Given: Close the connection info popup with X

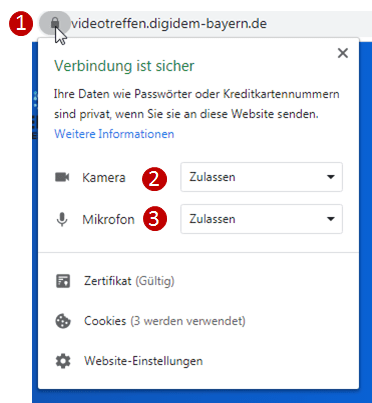Looking at the screenshot, I should [x=343, y=53].
